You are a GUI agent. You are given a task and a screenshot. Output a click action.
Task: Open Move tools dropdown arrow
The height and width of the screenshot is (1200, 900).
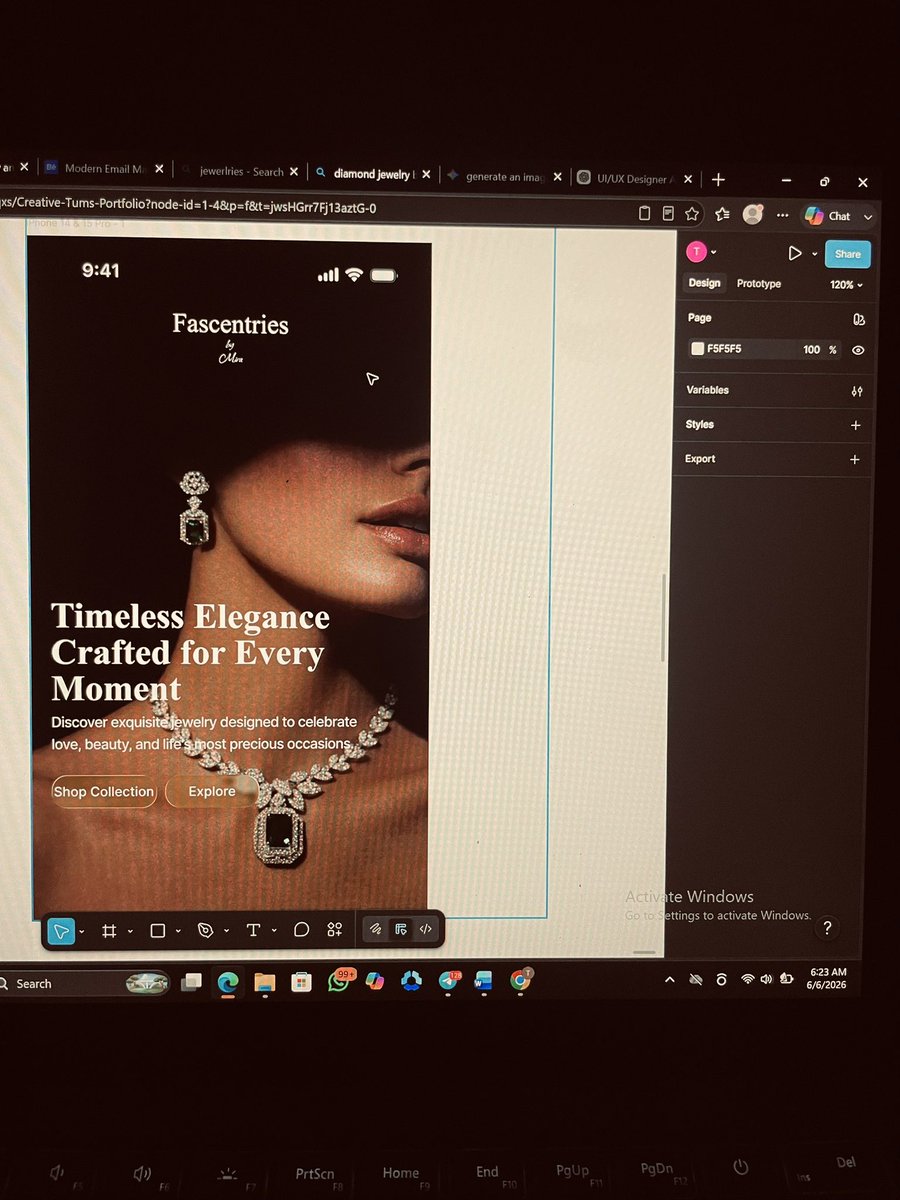pos(82,932)
